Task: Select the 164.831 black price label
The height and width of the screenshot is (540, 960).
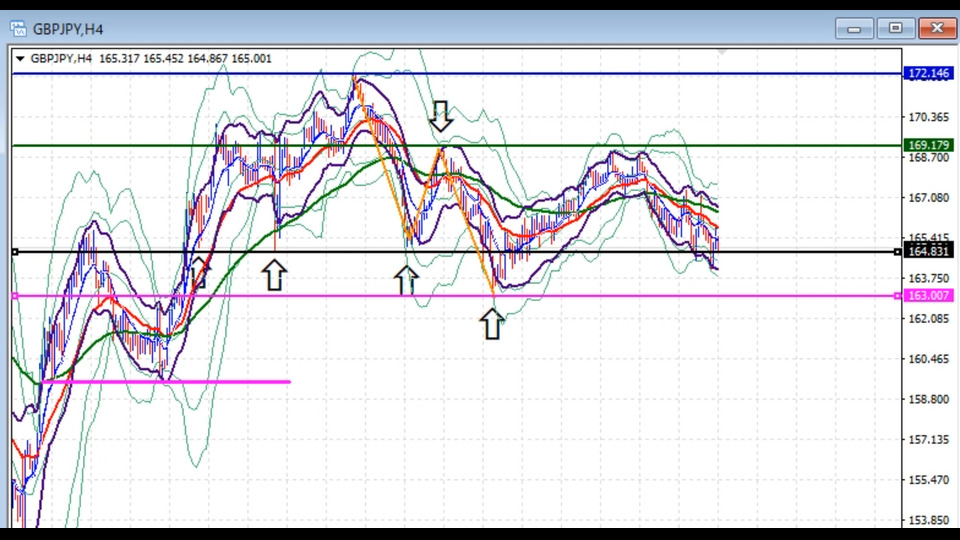Action: 928,251
